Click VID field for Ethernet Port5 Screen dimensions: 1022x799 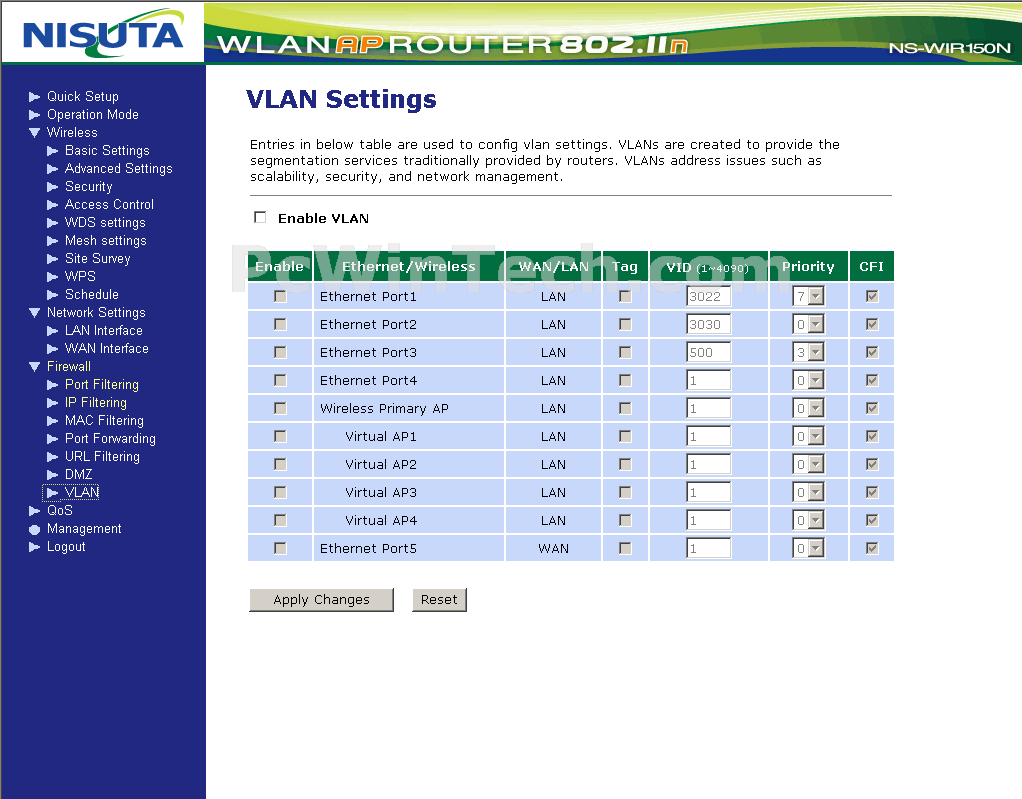pos(708,548)
